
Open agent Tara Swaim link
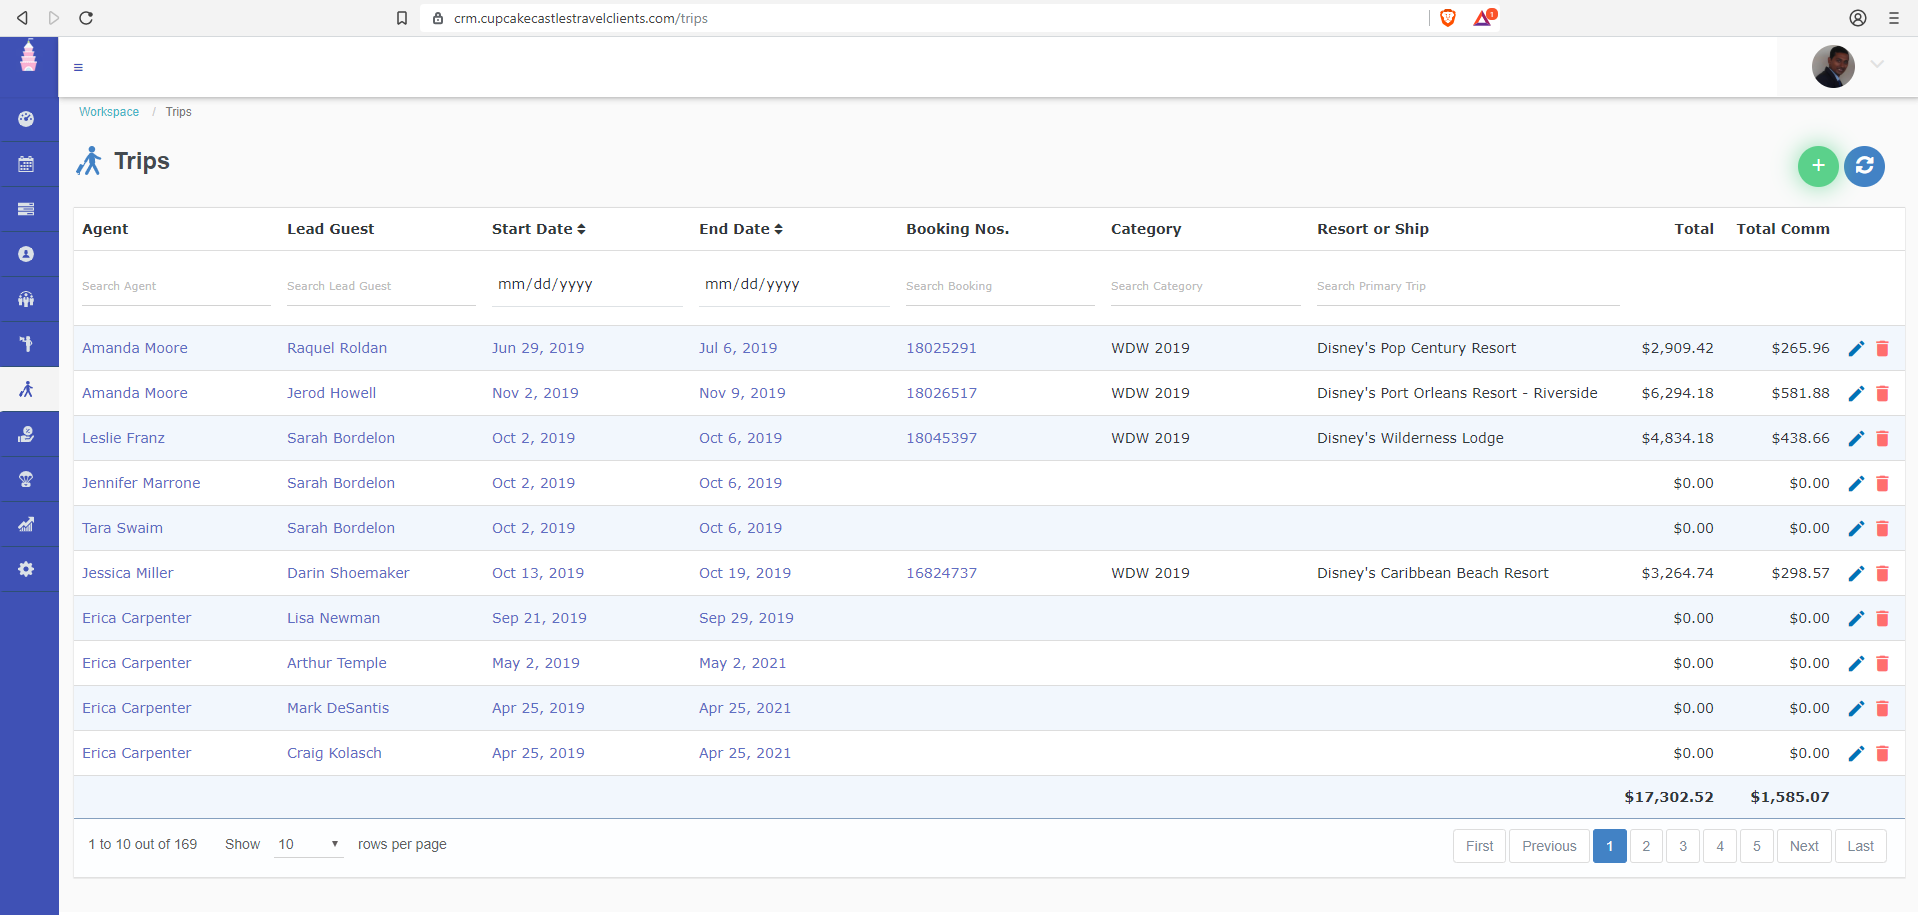pyautogui.click(x=122, y=528)
